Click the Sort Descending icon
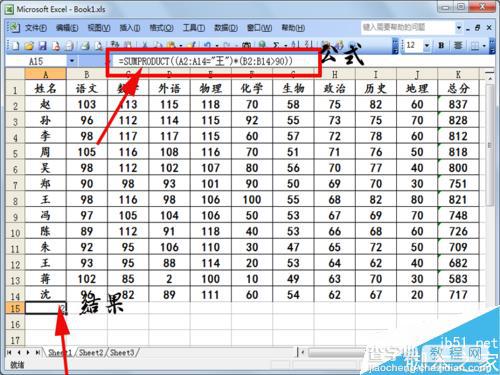The image size is (500, 375). [309, 45]
